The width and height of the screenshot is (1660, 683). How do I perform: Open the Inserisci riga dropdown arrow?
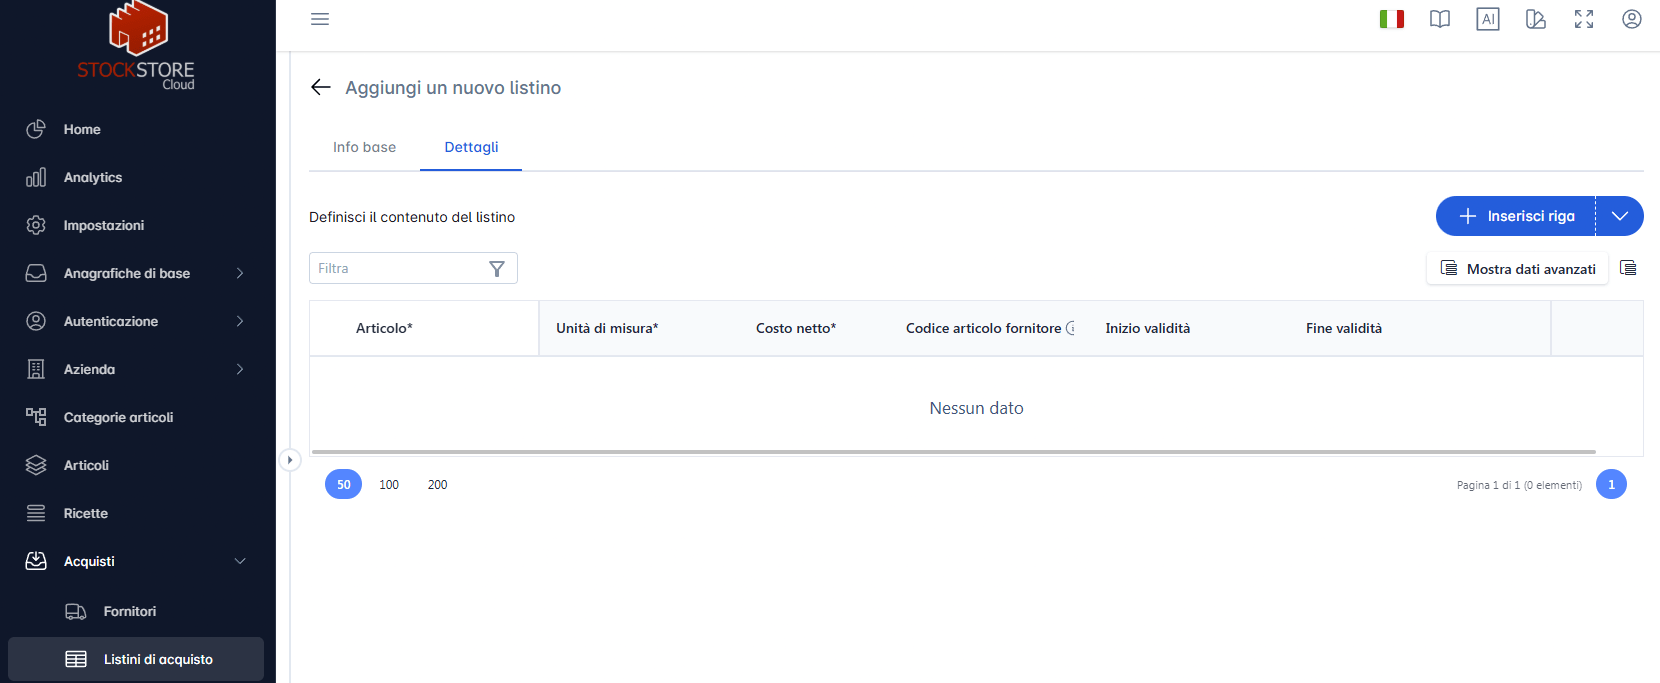click(1620, 216)
